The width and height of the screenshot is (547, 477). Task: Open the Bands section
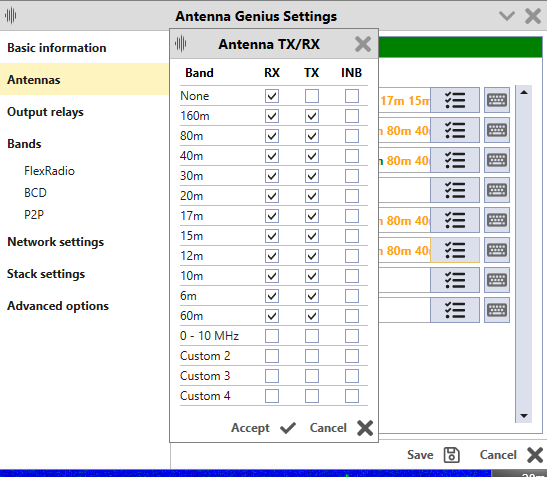24,144
